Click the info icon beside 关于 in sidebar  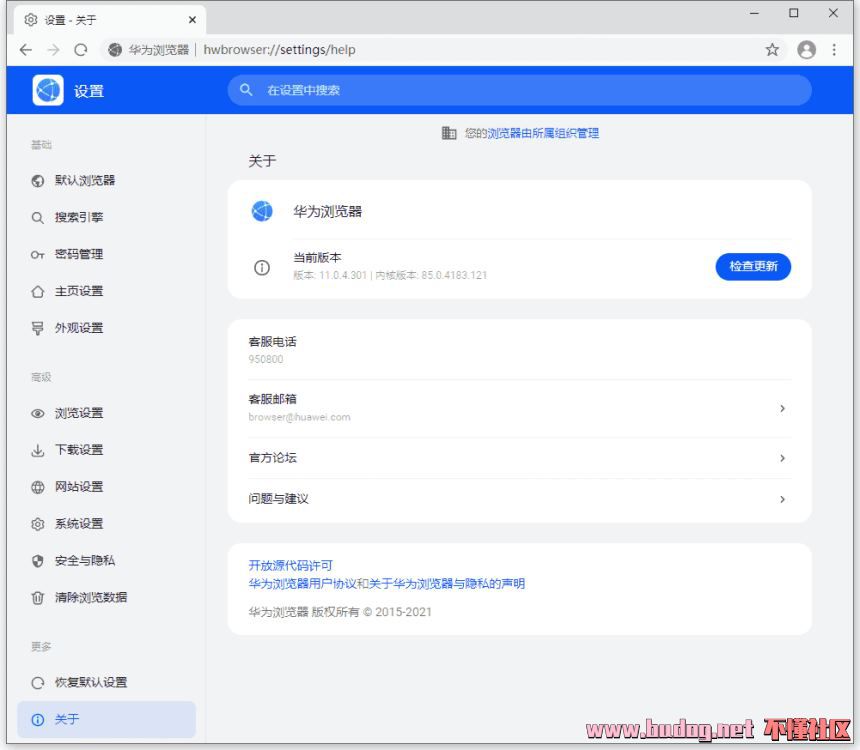coord(37,720)
